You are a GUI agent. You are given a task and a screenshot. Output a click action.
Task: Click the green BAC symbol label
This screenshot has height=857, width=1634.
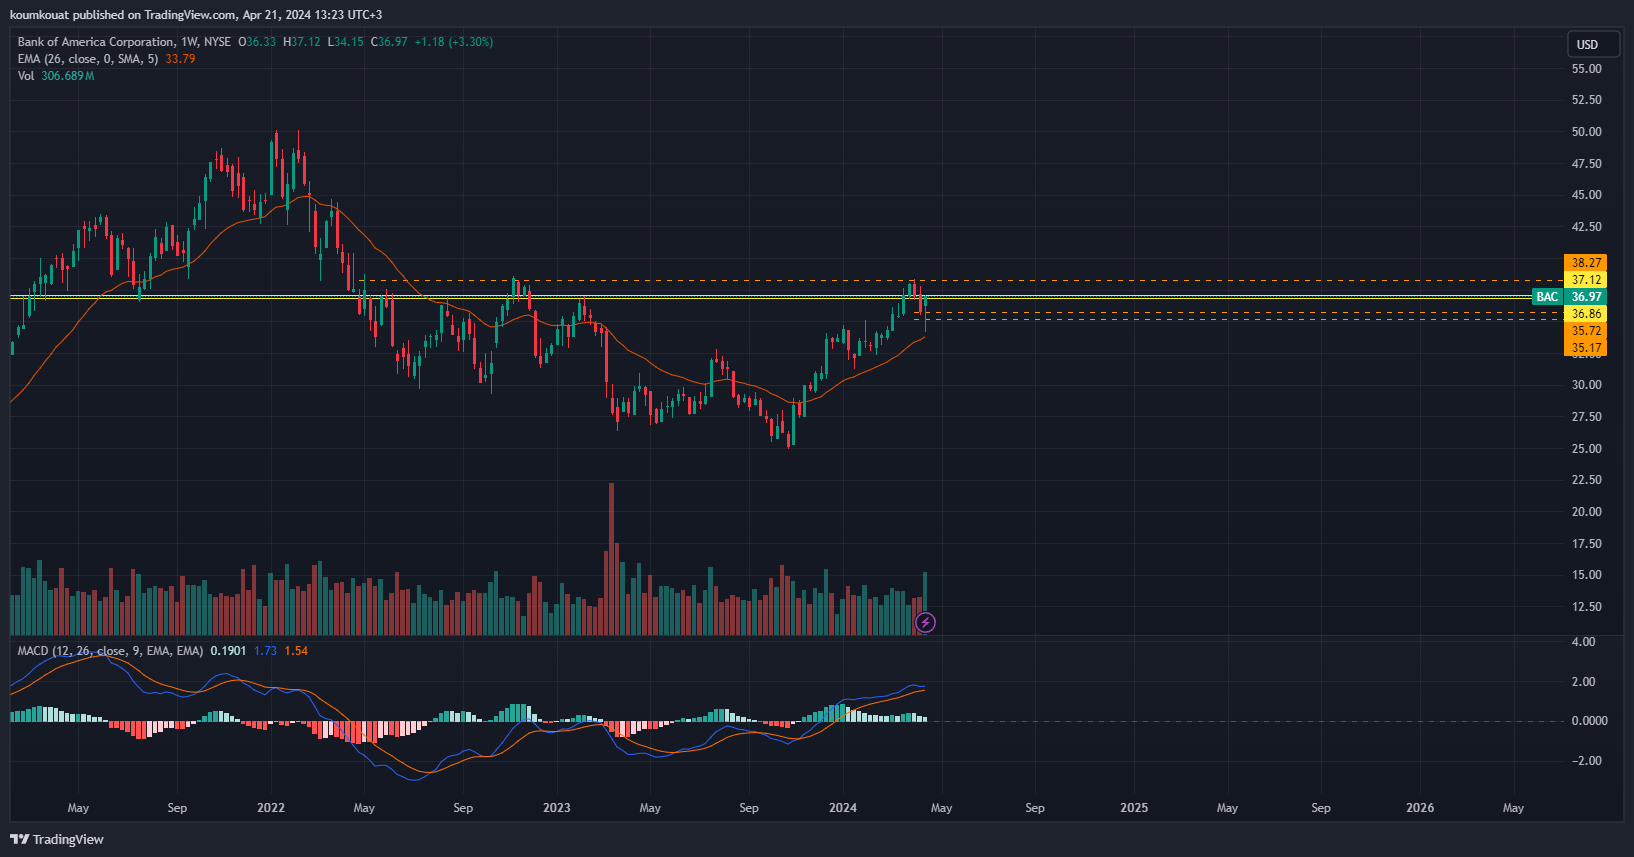point(1547,297)
